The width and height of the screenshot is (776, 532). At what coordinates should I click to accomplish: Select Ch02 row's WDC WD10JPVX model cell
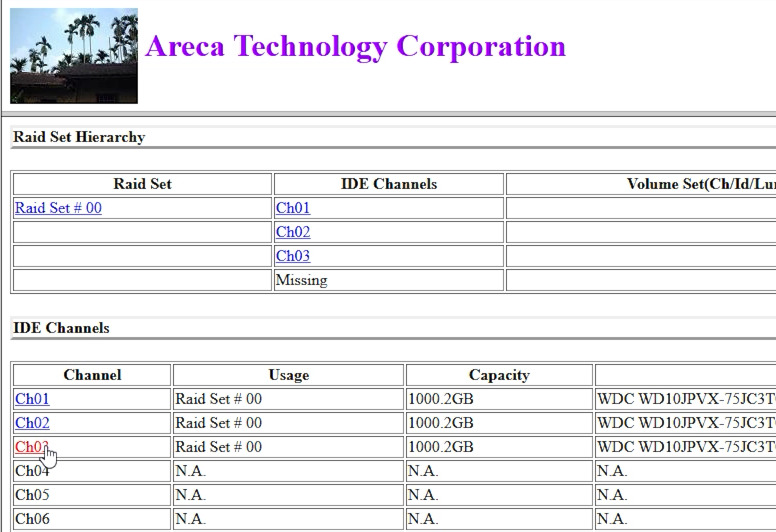pyautogui.click(x=685, y=423)
